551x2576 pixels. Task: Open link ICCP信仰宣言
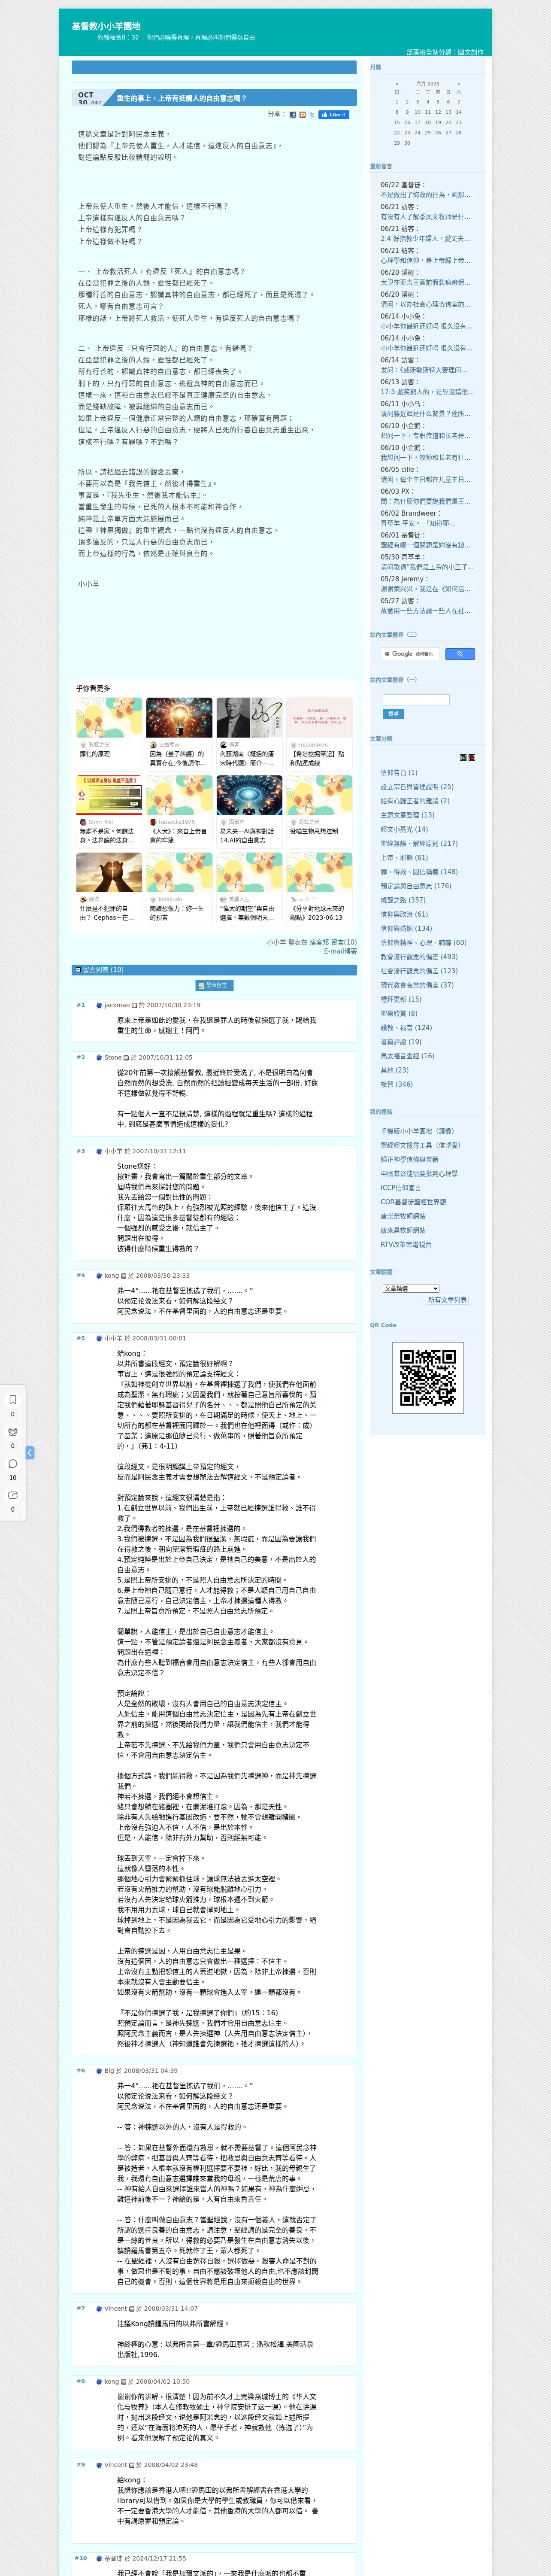click(x=400, y=1188)
